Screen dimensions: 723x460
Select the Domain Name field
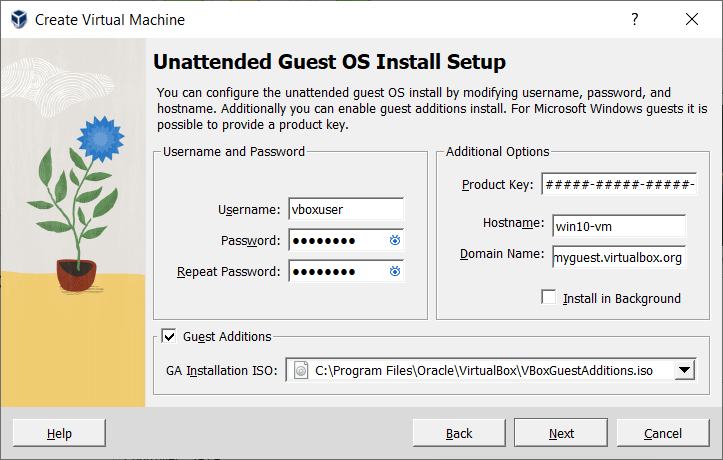pyautogui.click(x=619, y=257)
